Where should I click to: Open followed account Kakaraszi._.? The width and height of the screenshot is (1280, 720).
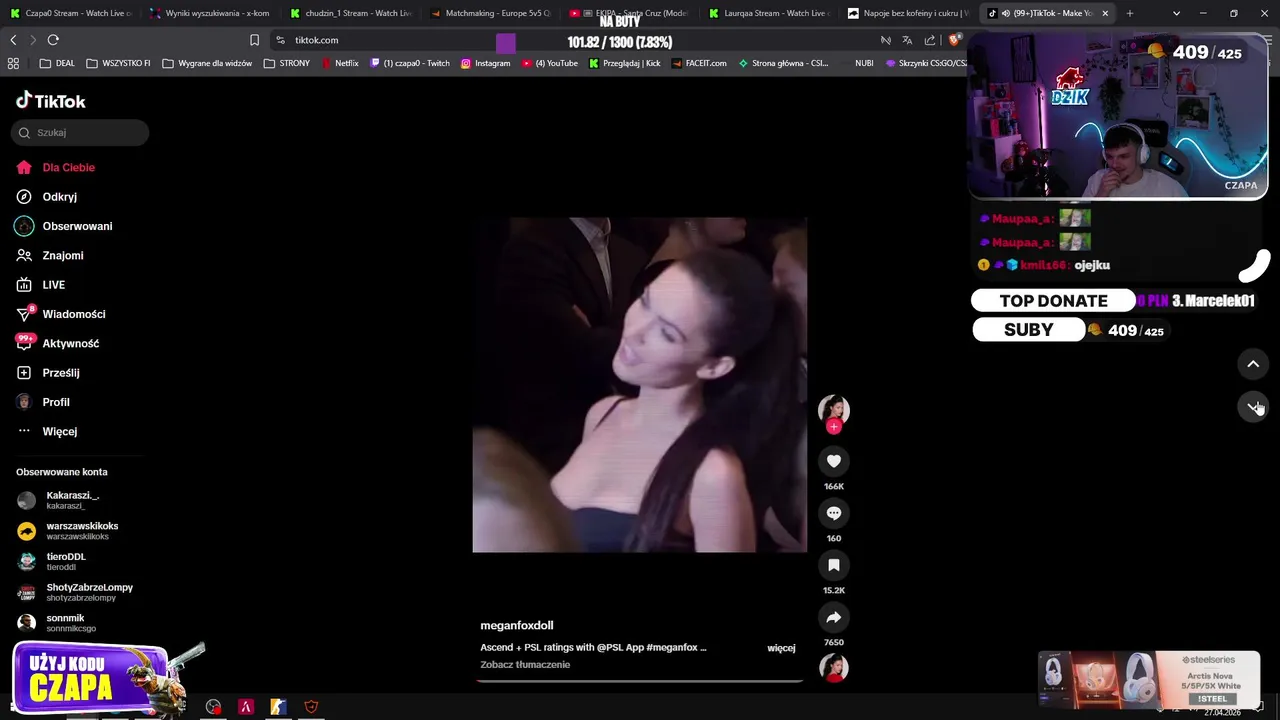(x=72, y=500)
